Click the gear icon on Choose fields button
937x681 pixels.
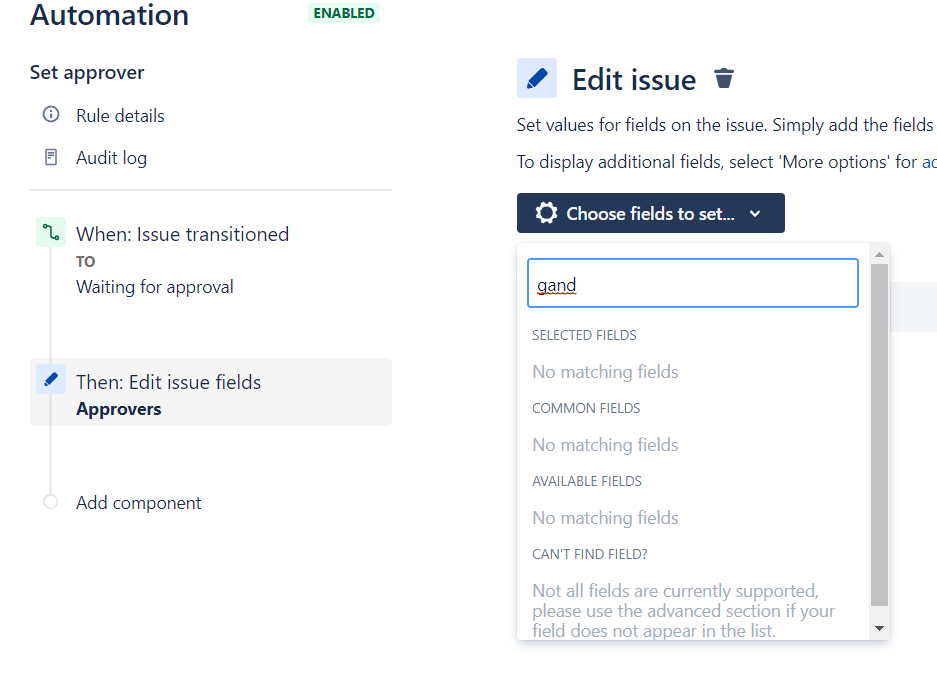click(x=547, y=213)
